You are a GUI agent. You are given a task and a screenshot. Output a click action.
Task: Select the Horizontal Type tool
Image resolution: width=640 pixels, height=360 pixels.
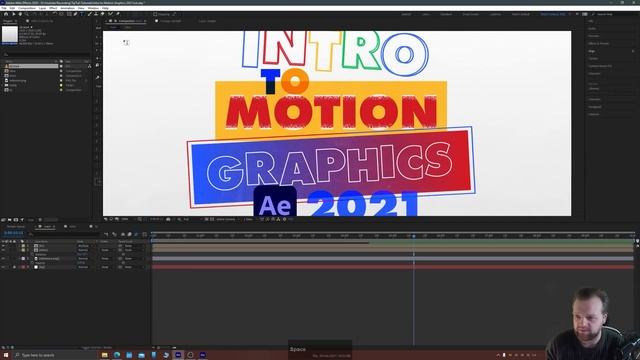point(82,14)
